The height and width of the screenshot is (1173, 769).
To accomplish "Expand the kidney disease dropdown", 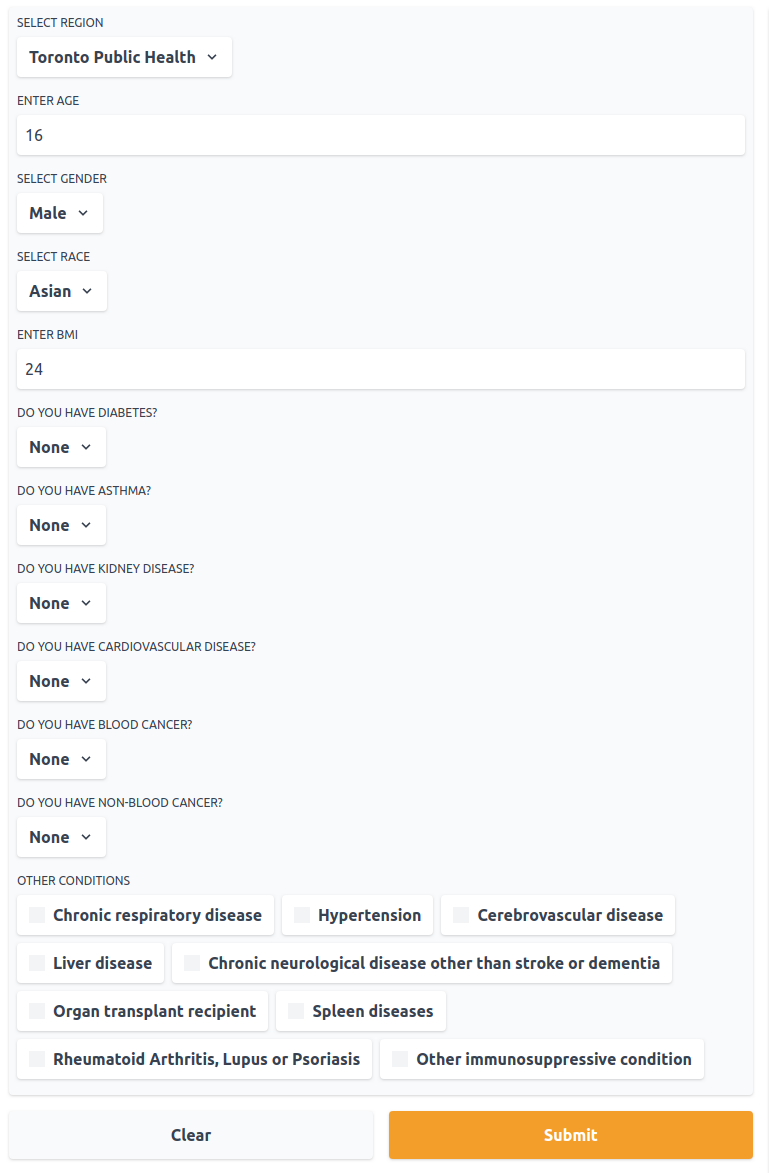I will click(x=61, y=603).
